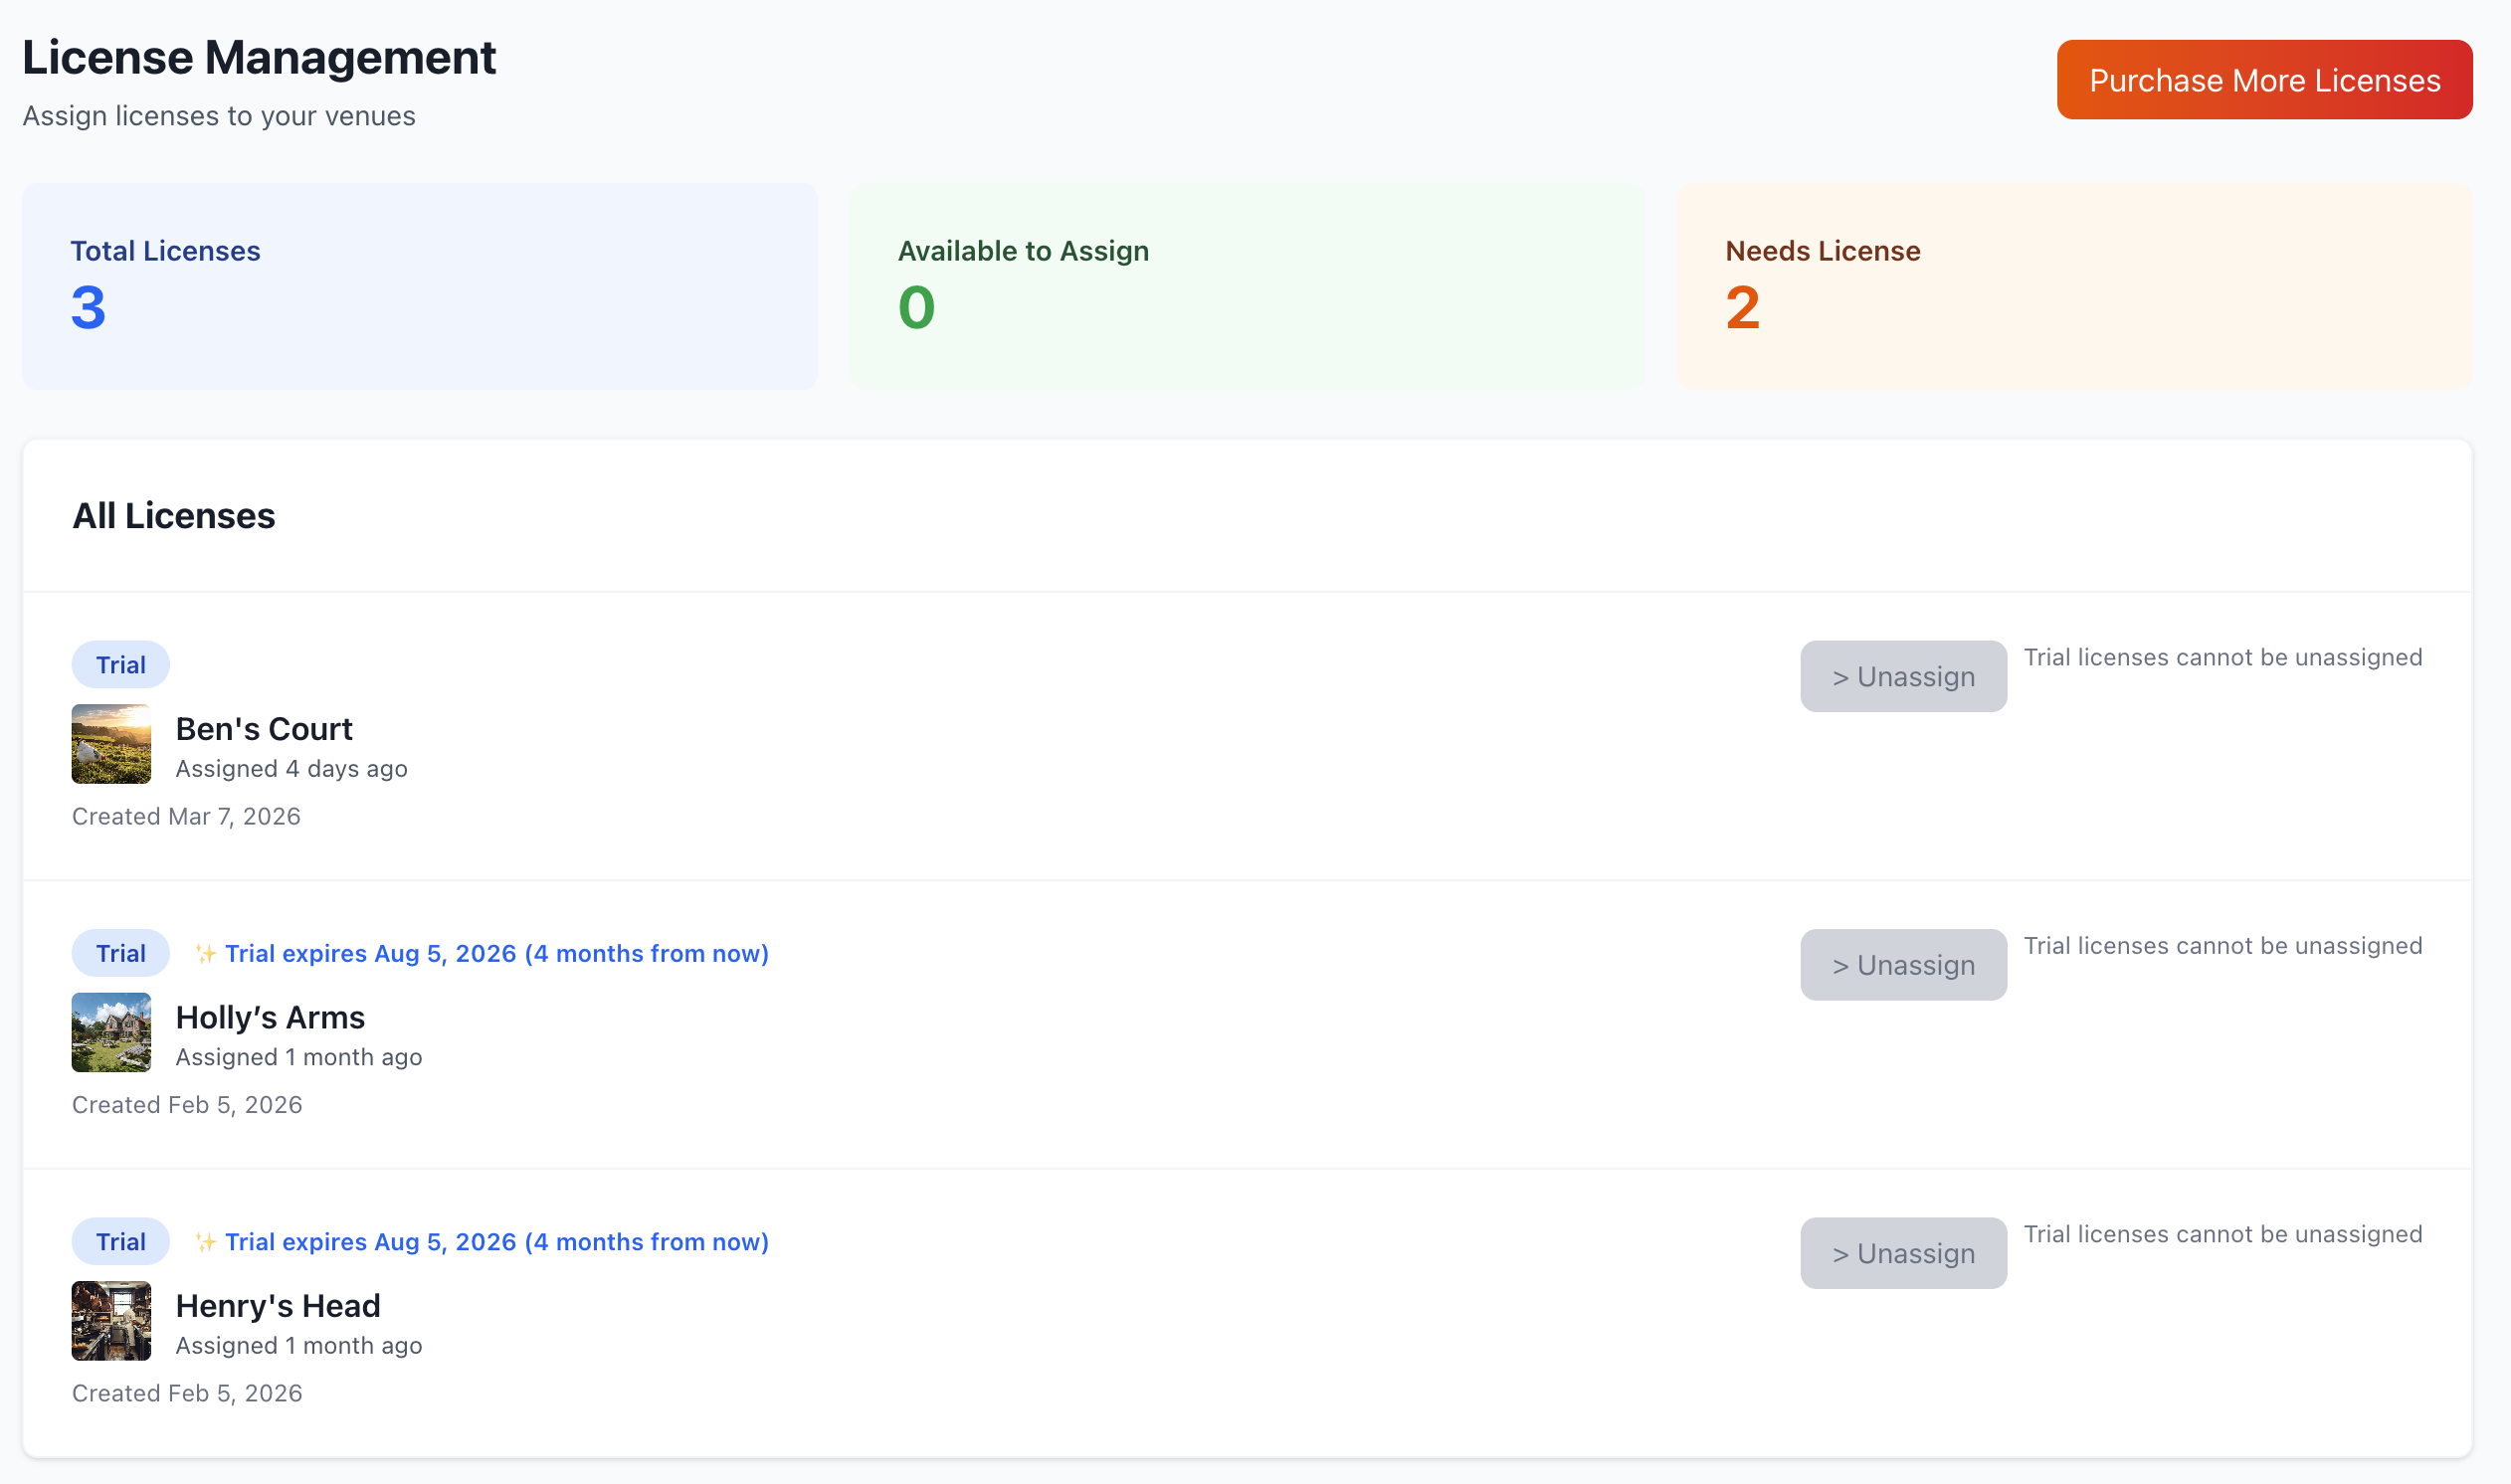Image resolution: width=2511 pixels, height=1484 pixels.
Task: Click the Trial badge on Holly's Arms license
Action: [x=120, y=953]
